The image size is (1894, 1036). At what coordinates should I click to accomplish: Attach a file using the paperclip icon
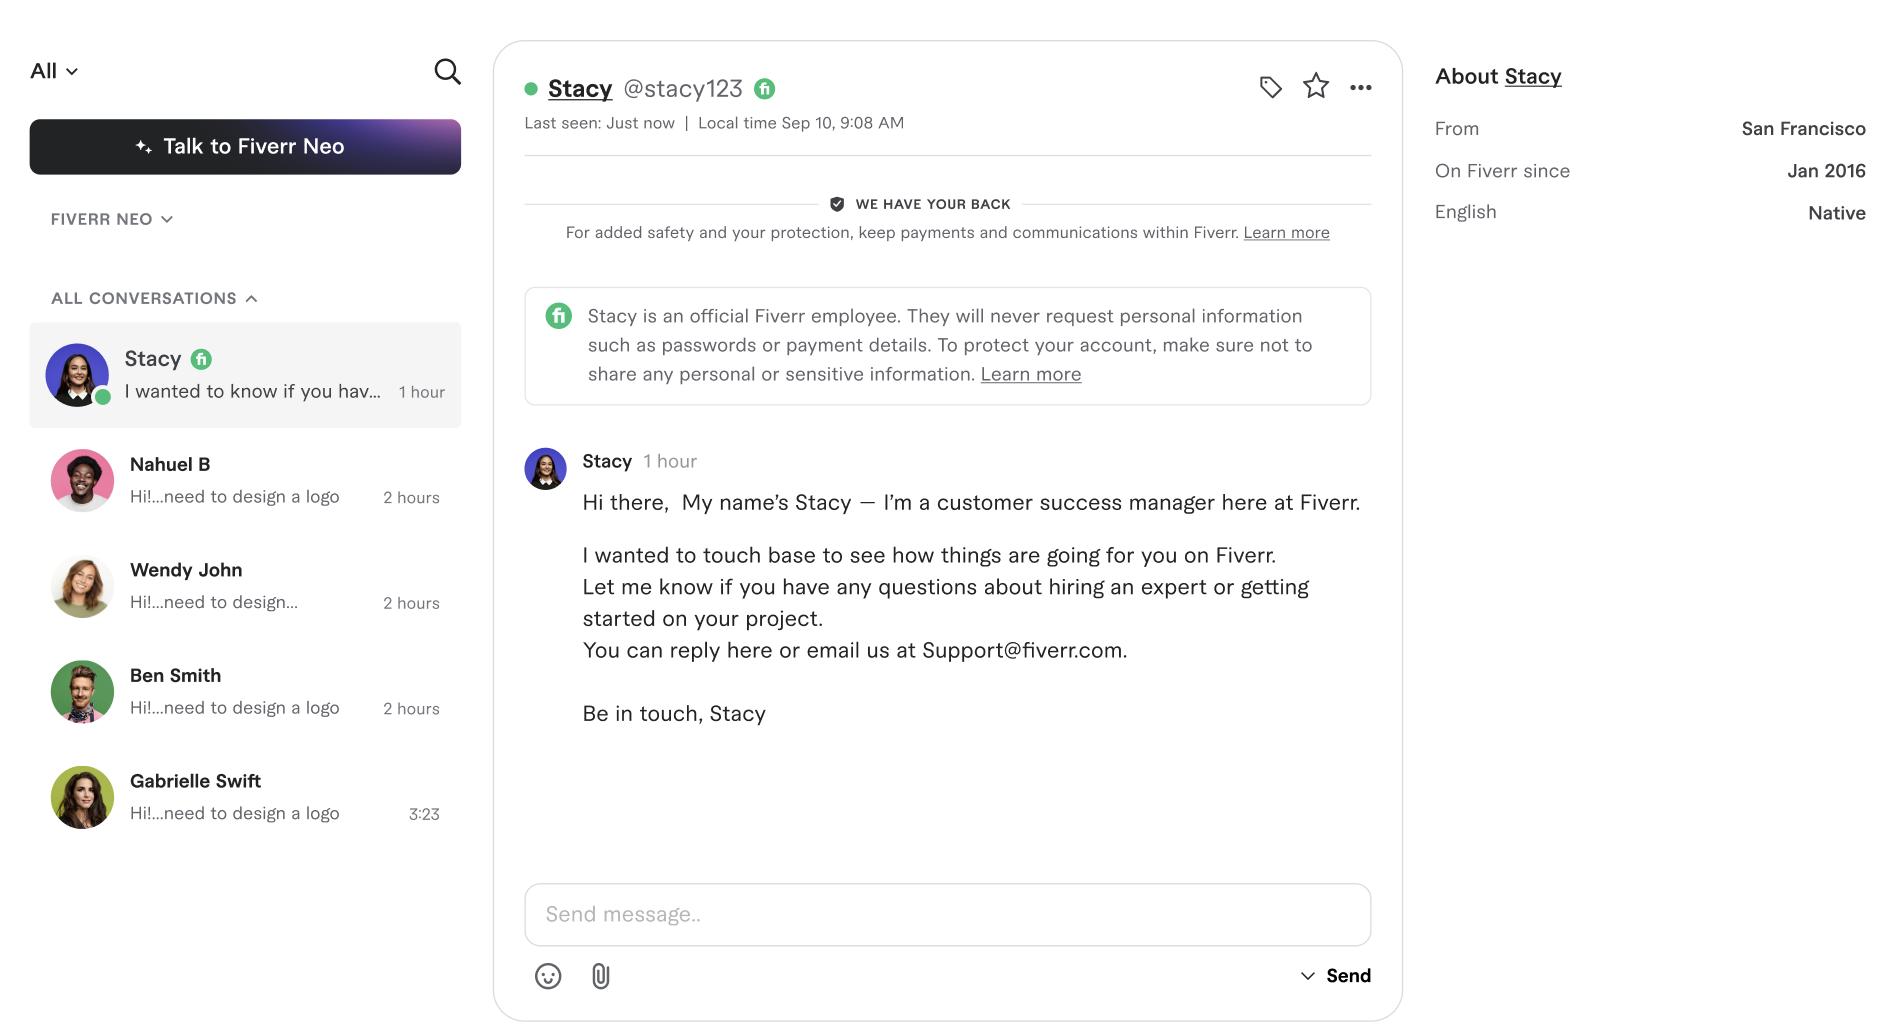click(x=600, y=975)
